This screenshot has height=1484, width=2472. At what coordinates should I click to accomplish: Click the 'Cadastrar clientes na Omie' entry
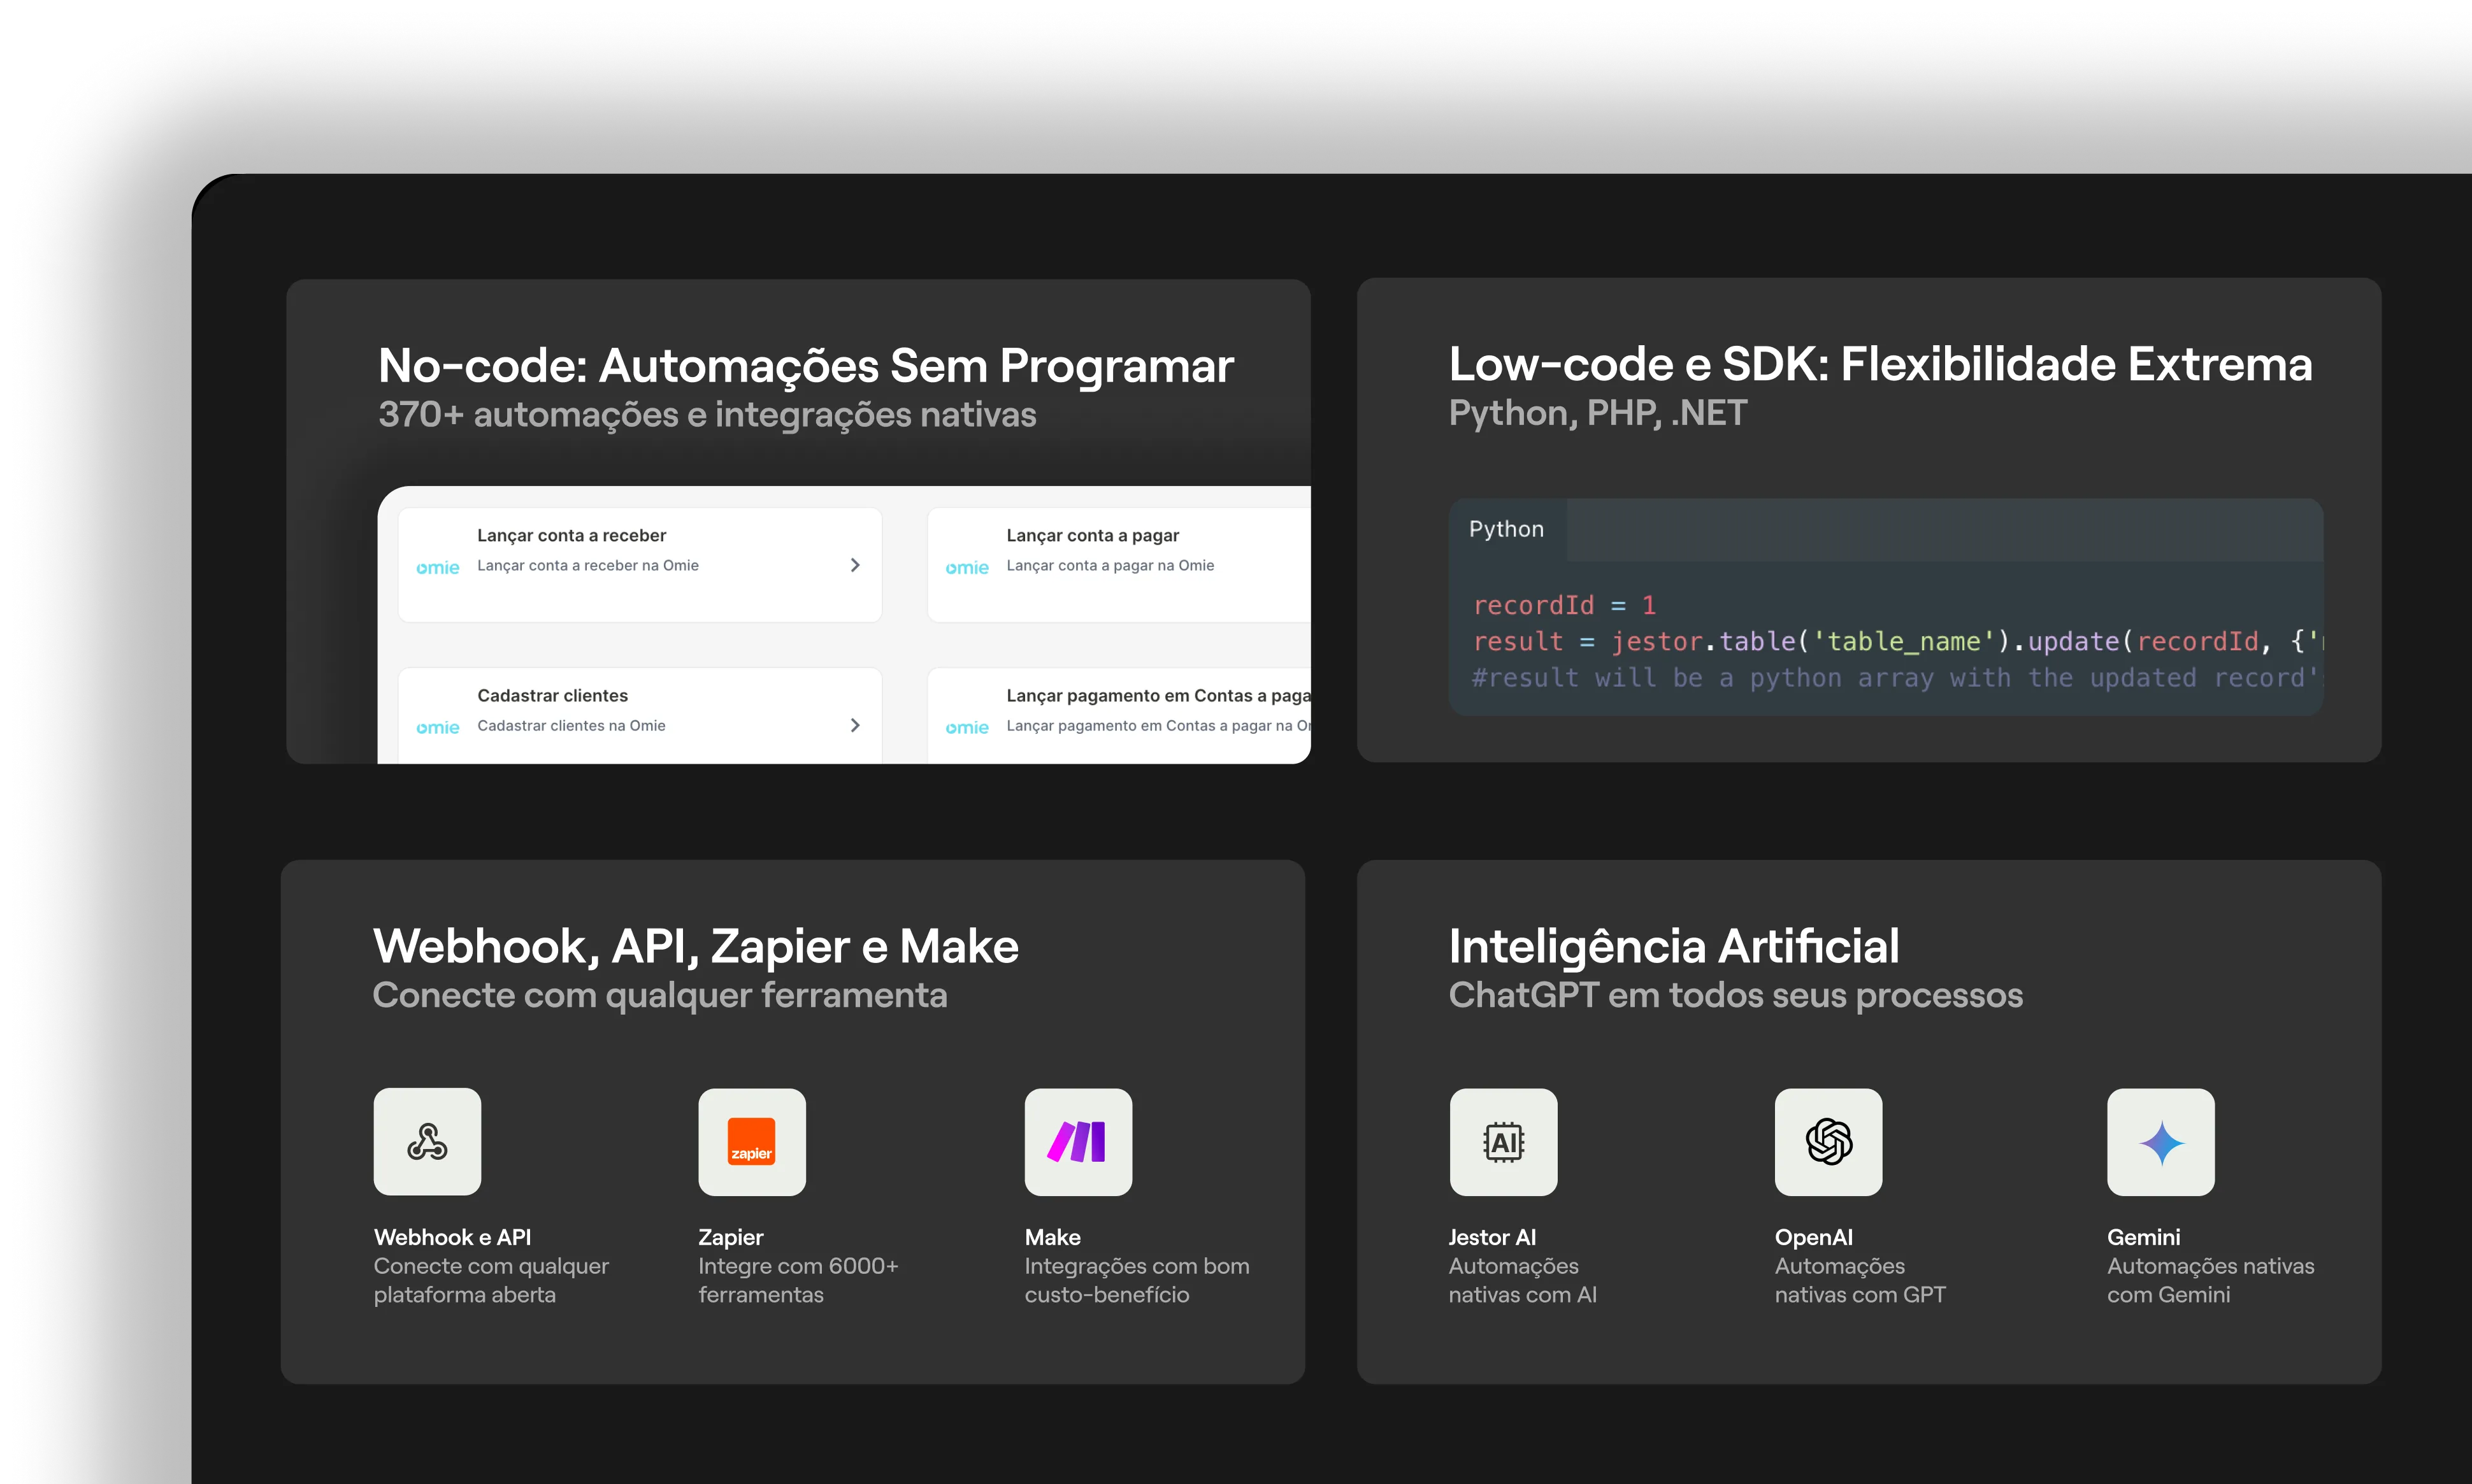pyautogui.click(x=570, y=726)
